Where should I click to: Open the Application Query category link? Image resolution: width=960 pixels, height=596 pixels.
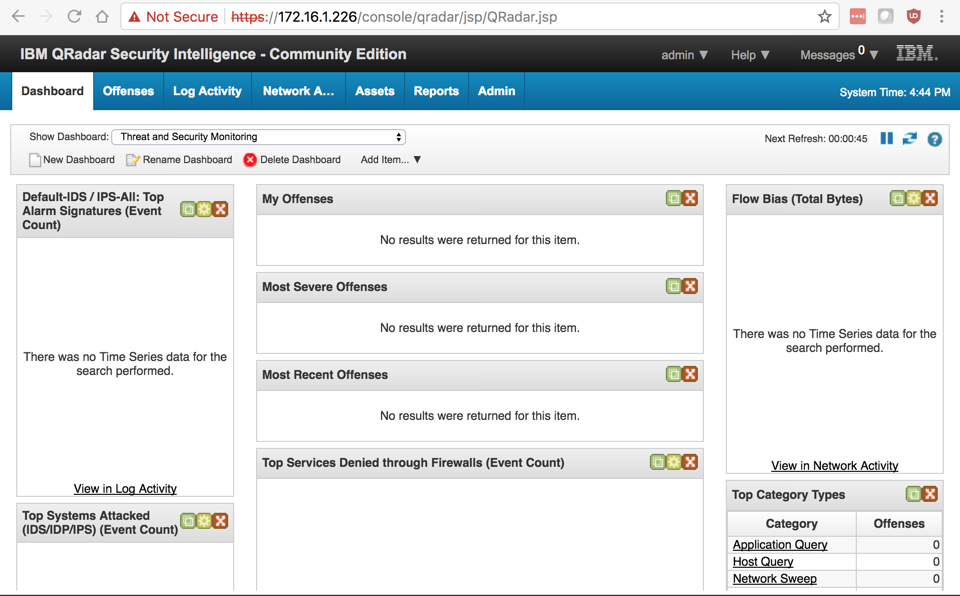[780, 545]
